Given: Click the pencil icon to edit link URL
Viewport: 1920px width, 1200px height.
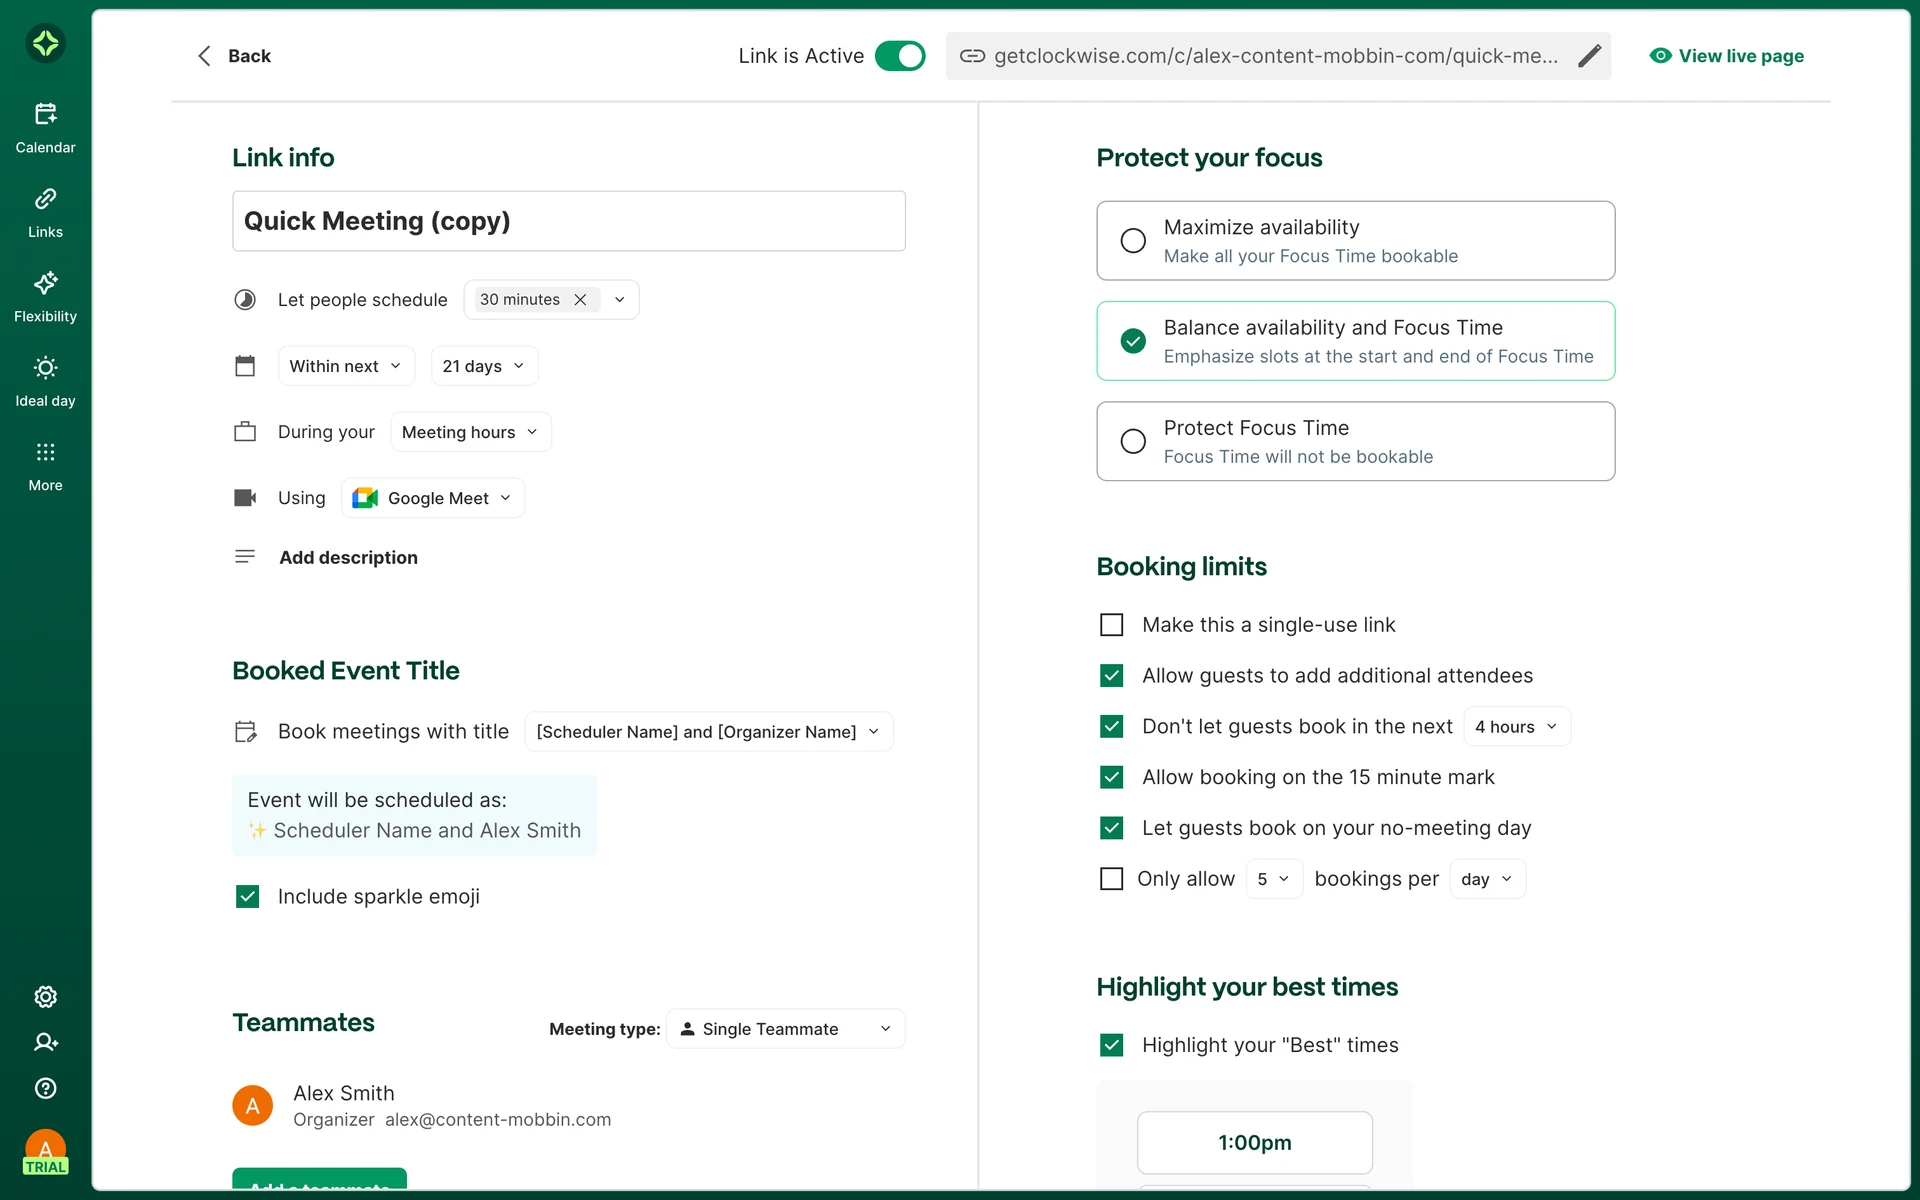Looking at the screenshot, I should (1589, 56).
